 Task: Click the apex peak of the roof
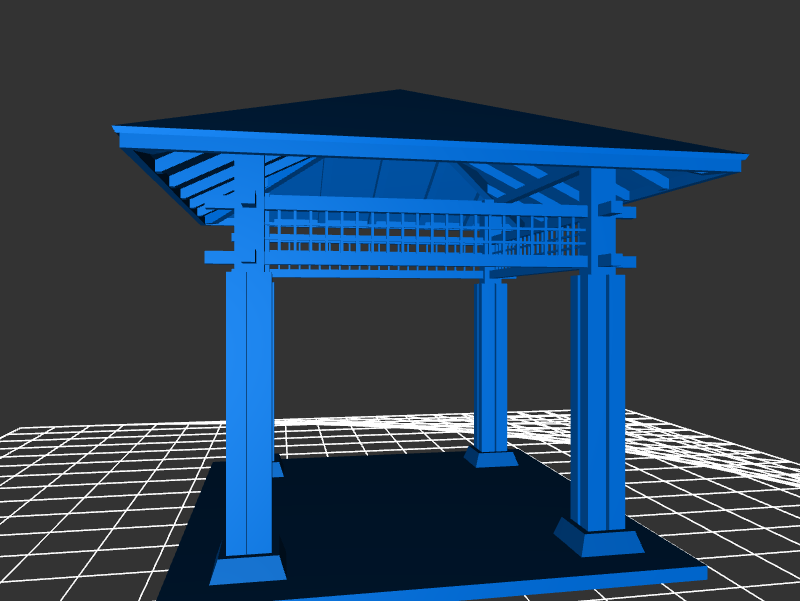400,92
